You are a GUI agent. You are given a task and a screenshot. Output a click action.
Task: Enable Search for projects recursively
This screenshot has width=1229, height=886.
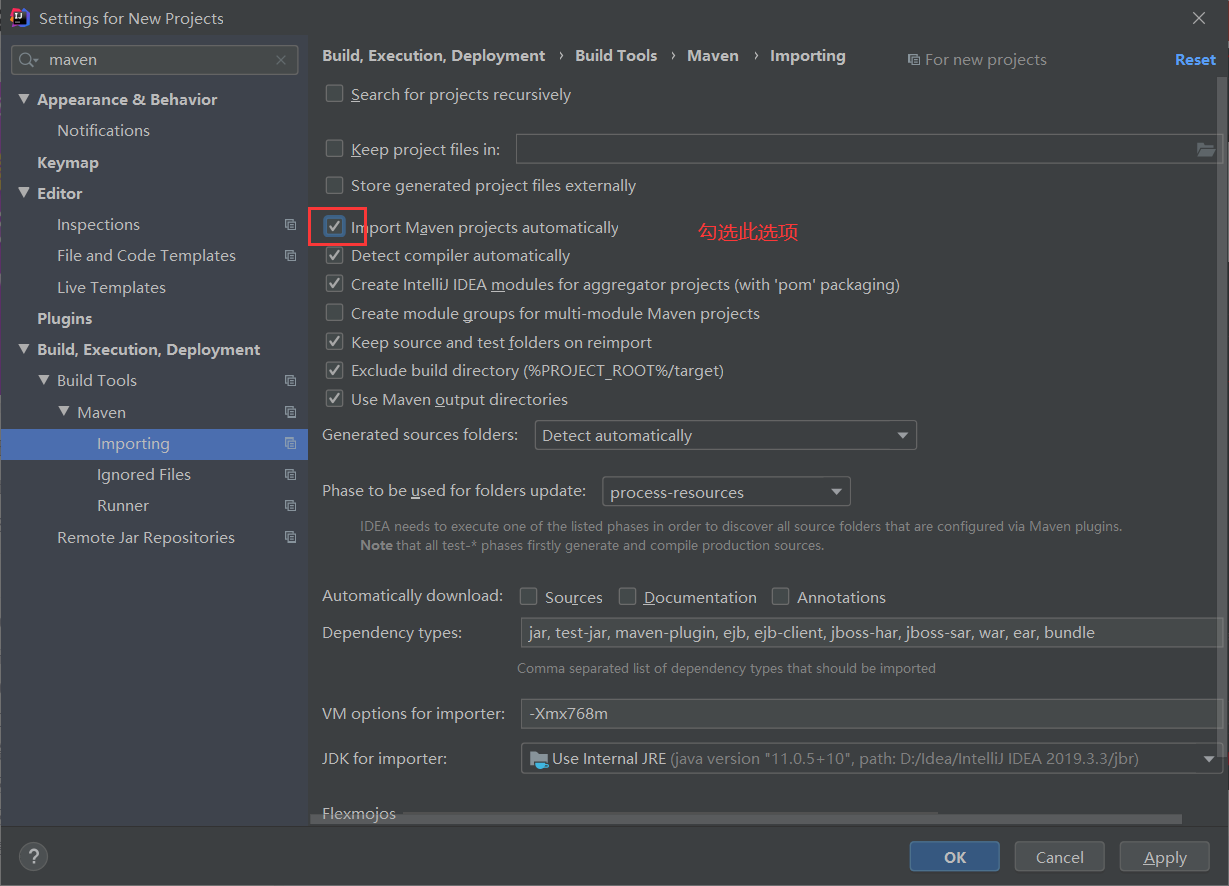335,94
